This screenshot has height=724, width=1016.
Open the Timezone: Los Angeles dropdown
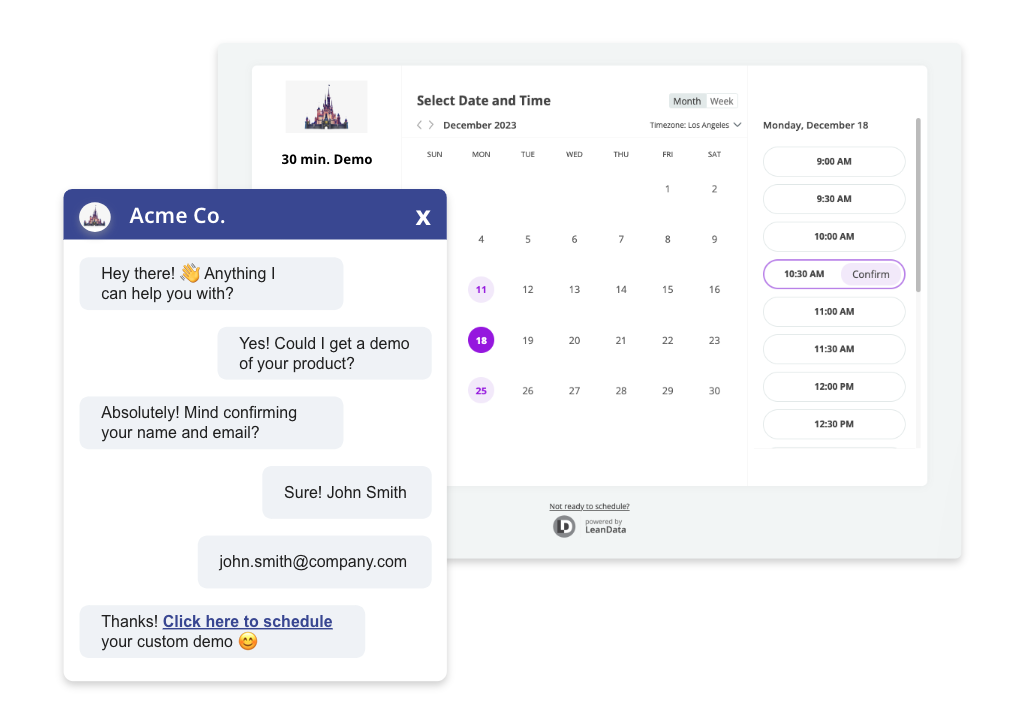695,125
